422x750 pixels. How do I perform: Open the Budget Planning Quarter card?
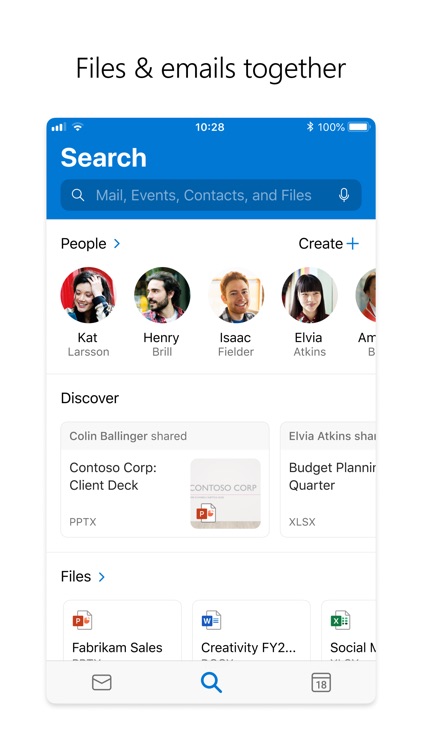[328, 479]
